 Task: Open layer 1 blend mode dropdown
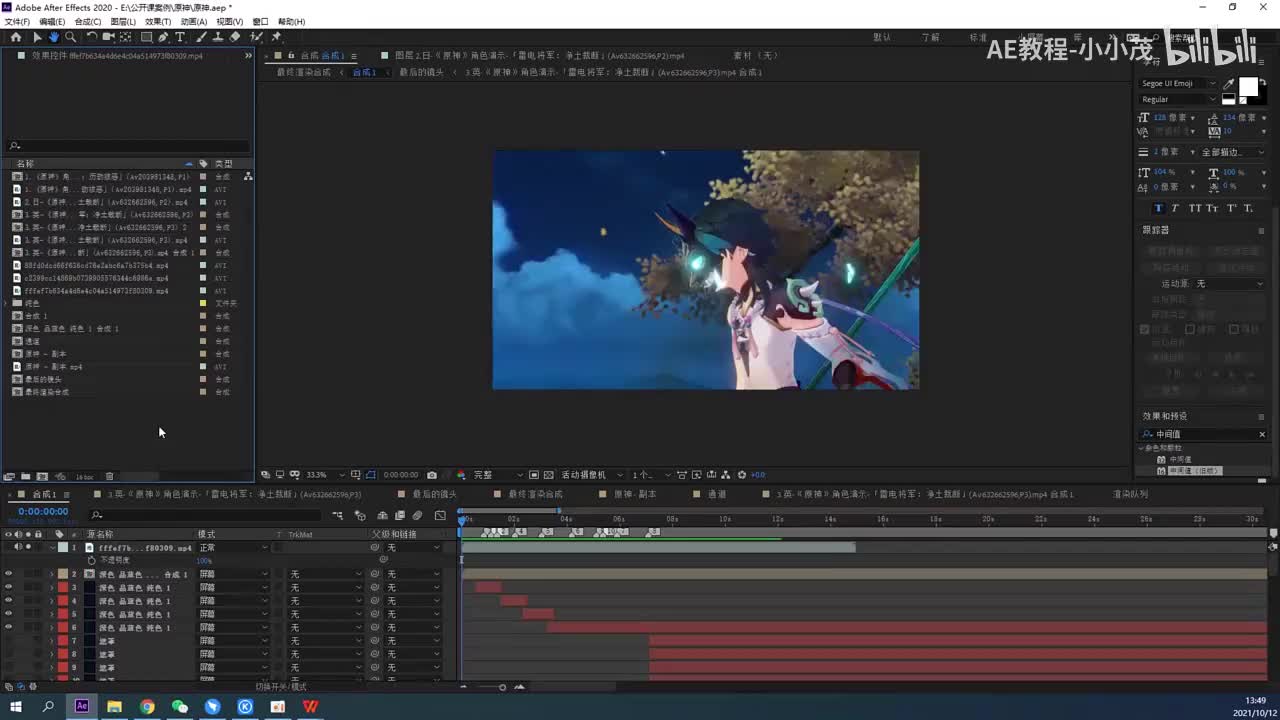[x=233, y=548]
